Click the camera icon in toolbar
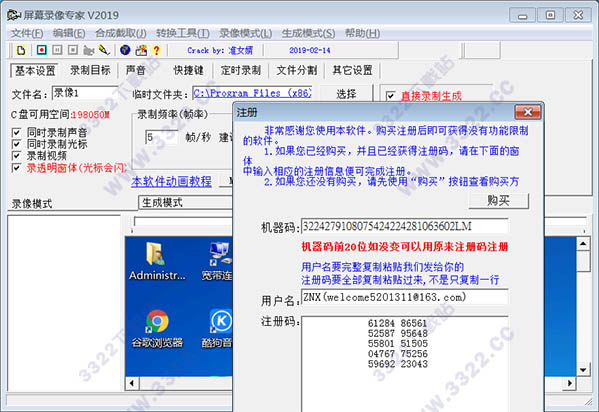The height and width of the screenshot is (412, 599). point(89,50)
